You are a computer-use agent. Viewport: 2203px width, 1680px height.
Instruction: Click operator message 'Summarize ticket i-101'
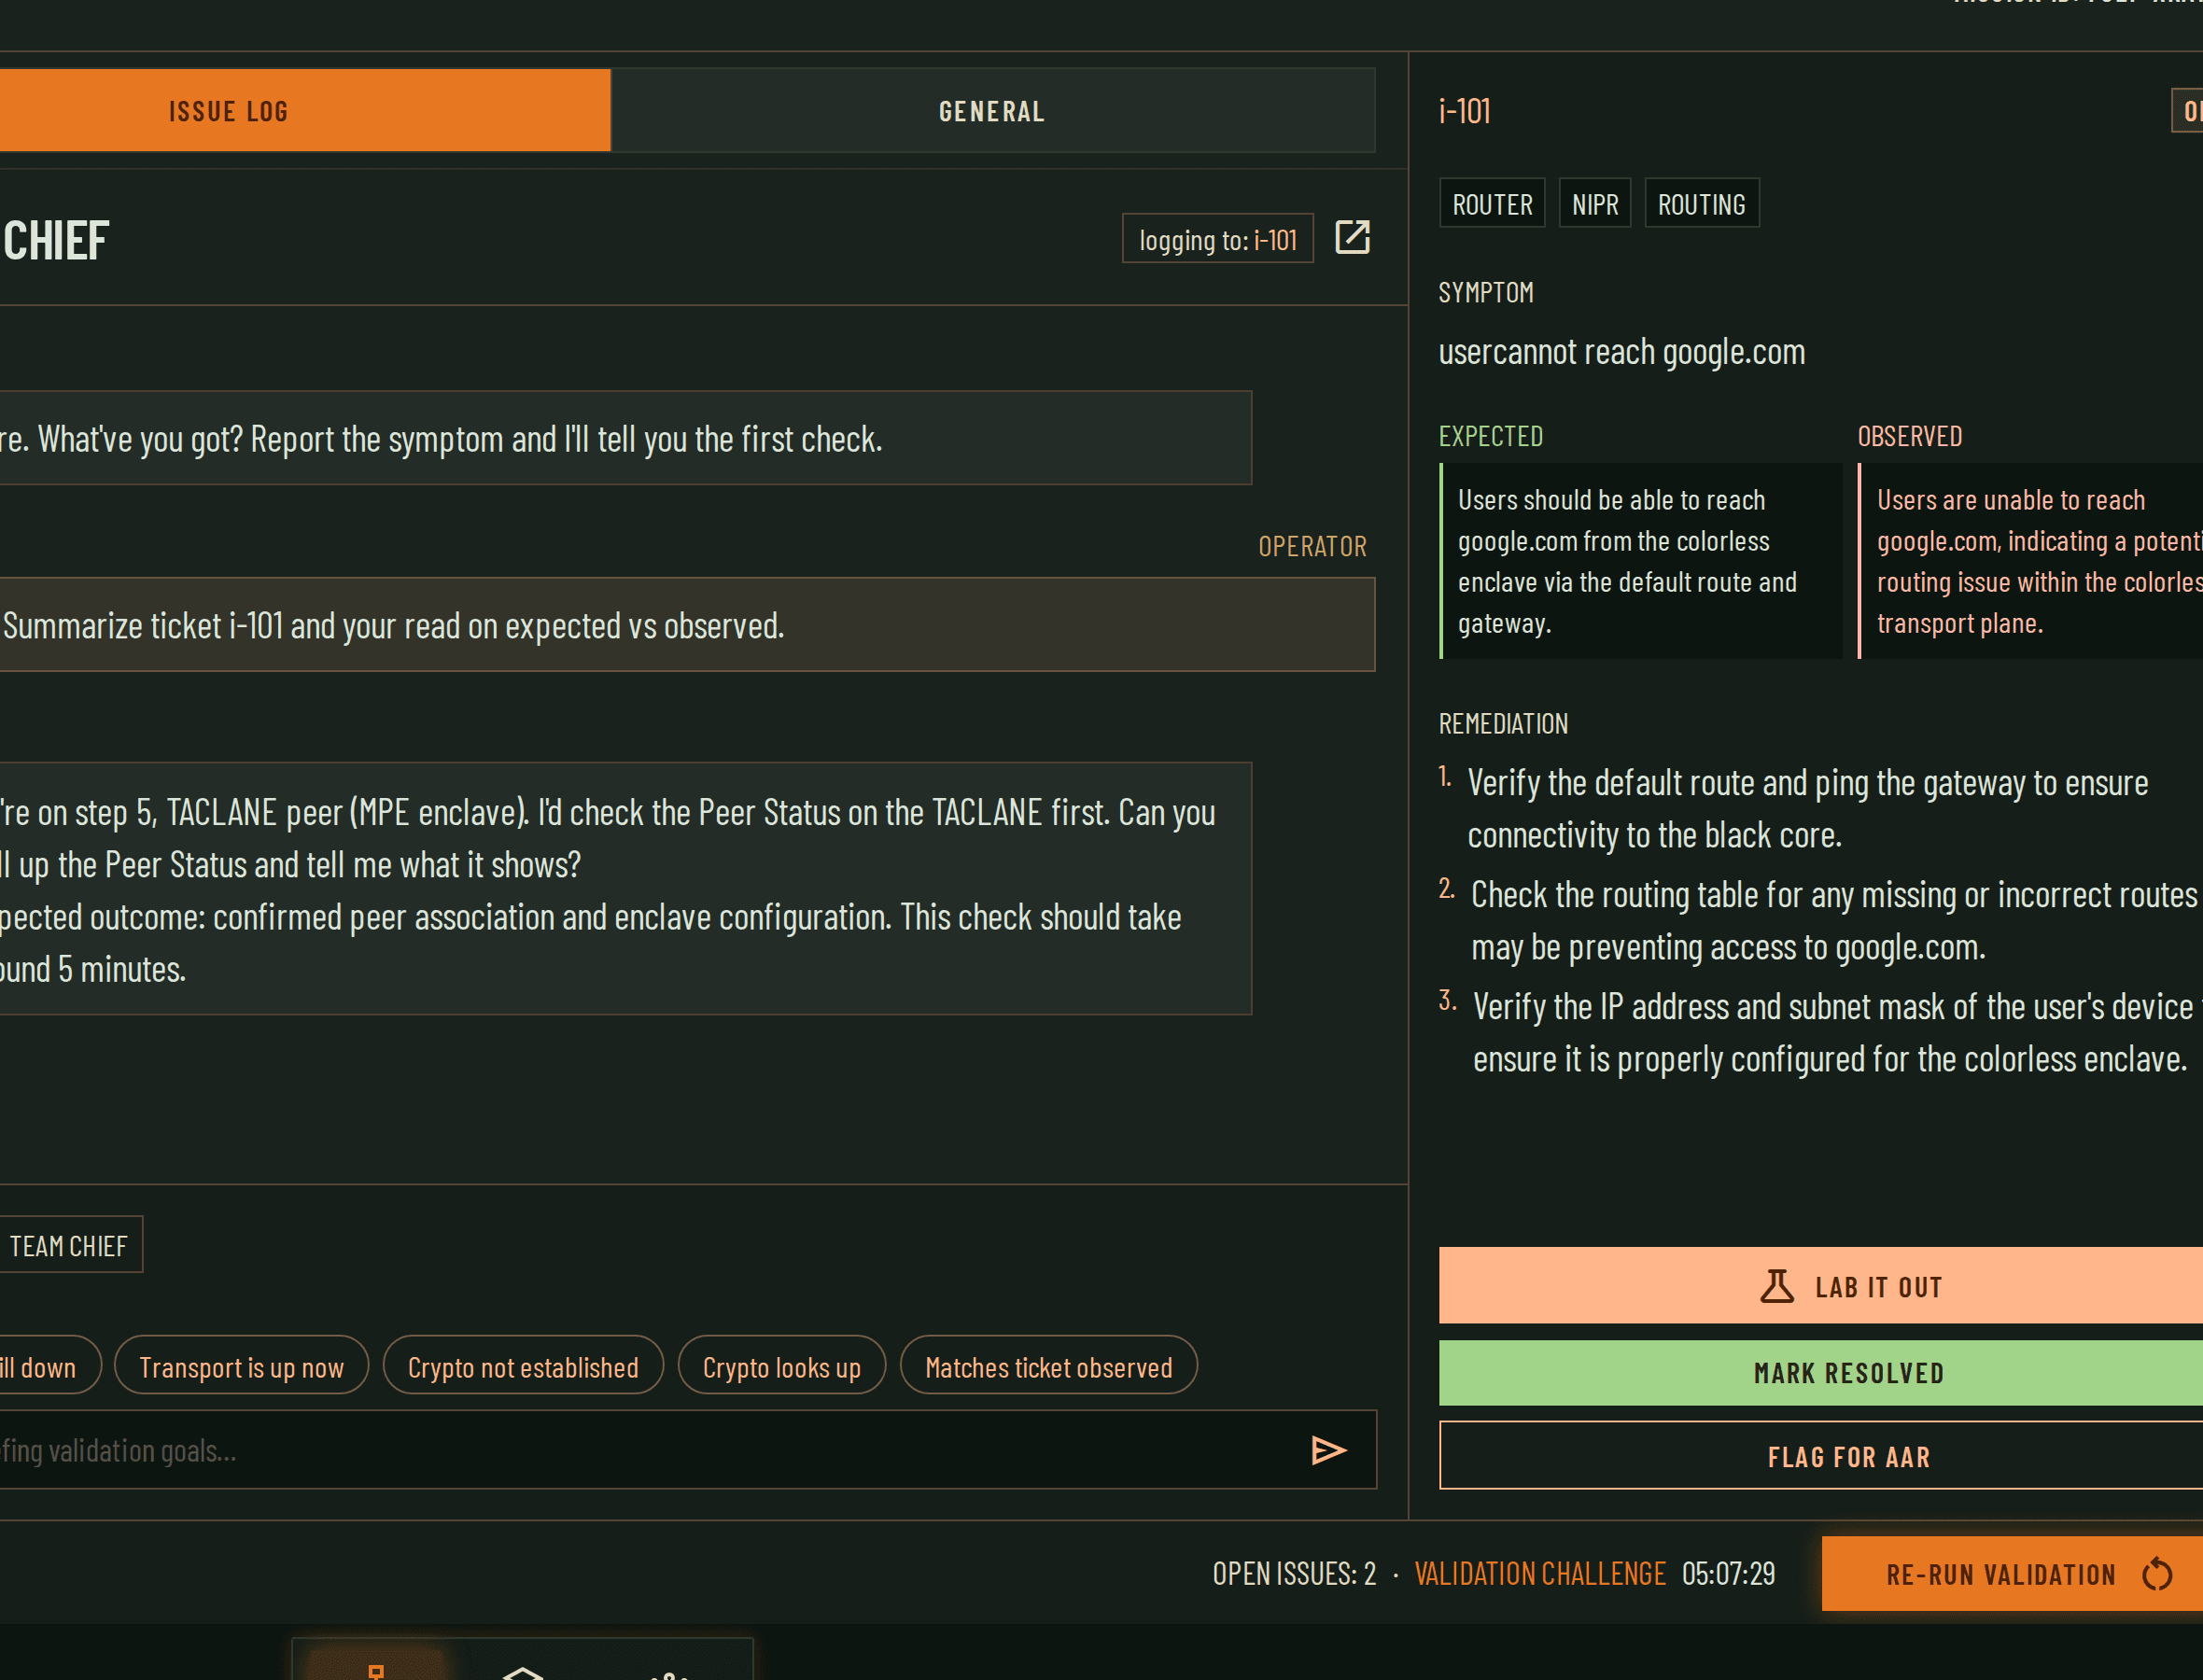tap(687, 624)
